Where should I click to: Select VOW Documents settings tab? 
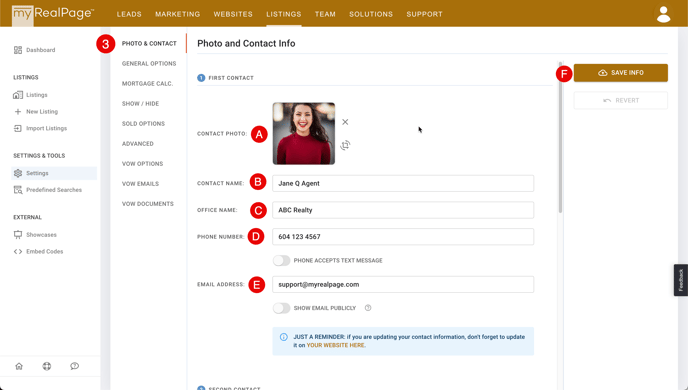pos(148,204)
